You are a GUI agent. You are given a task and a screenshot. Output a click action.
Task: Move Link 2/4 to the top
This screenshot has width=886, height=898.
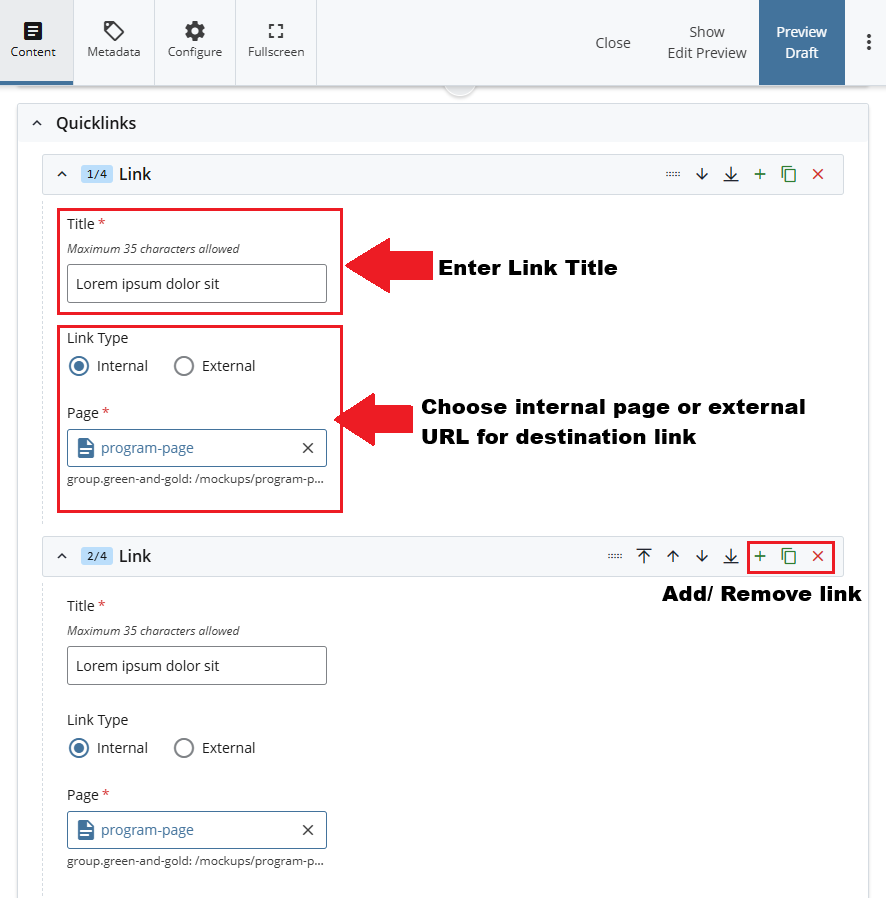click(x=644, y=556)
